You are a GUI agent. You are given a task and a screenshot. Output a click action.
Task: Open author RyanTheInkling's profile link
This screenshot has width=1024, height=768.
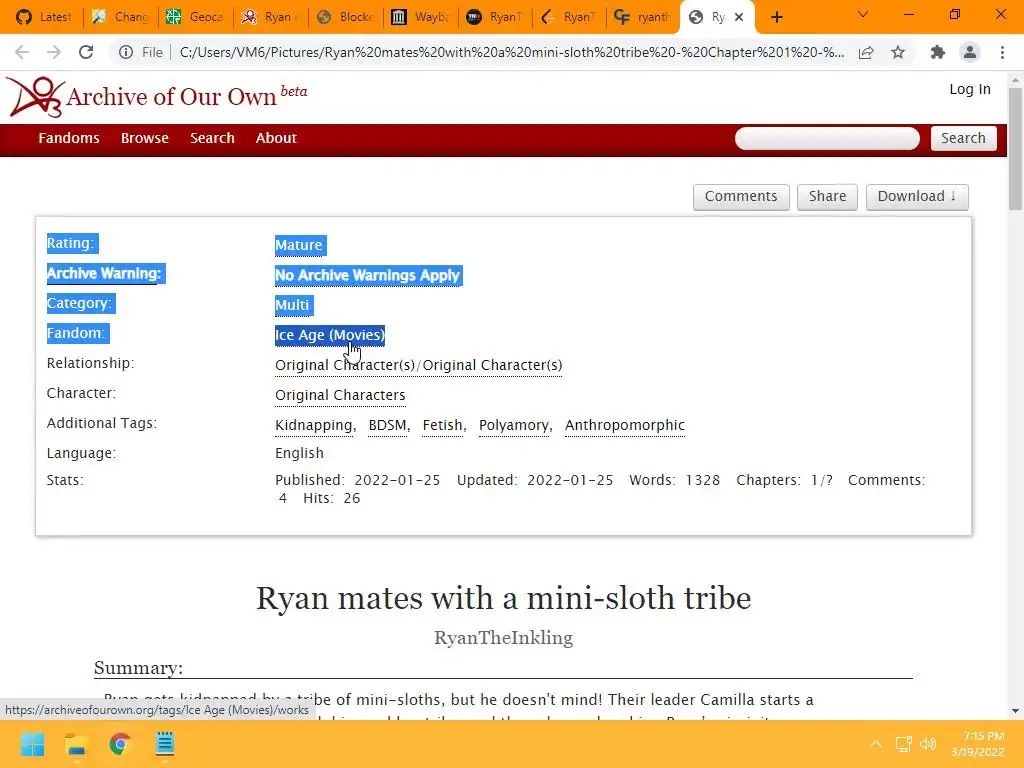504,637
